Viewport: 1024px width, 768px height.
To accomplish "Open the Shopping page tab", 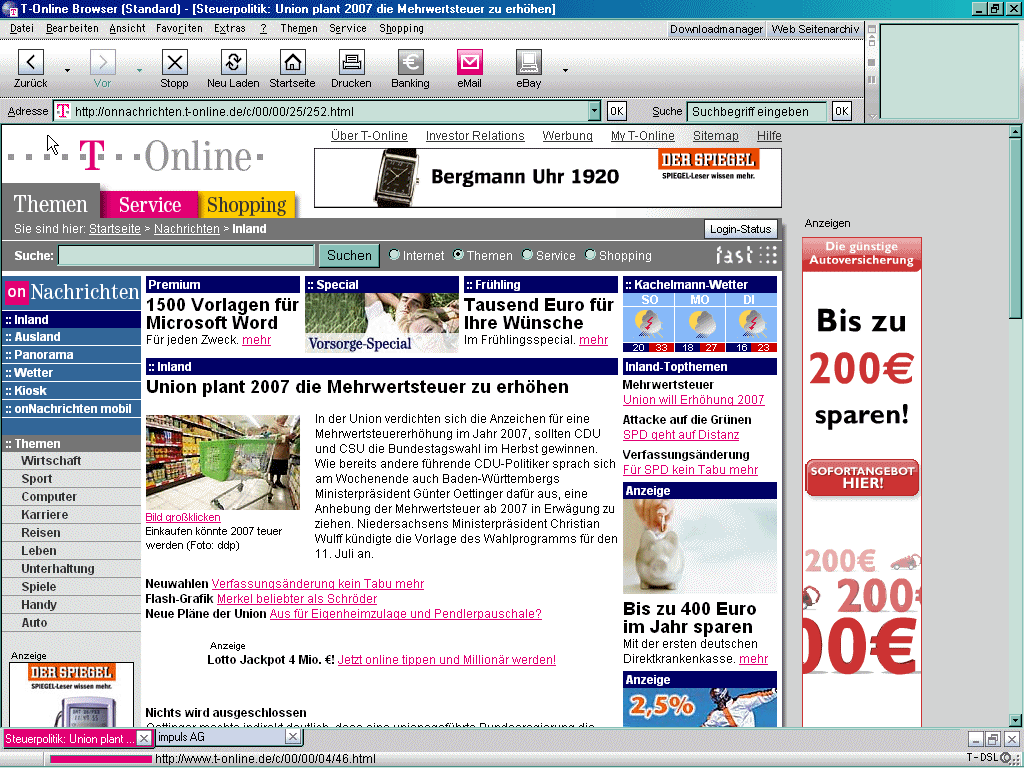I will click(x=247, y=204).
